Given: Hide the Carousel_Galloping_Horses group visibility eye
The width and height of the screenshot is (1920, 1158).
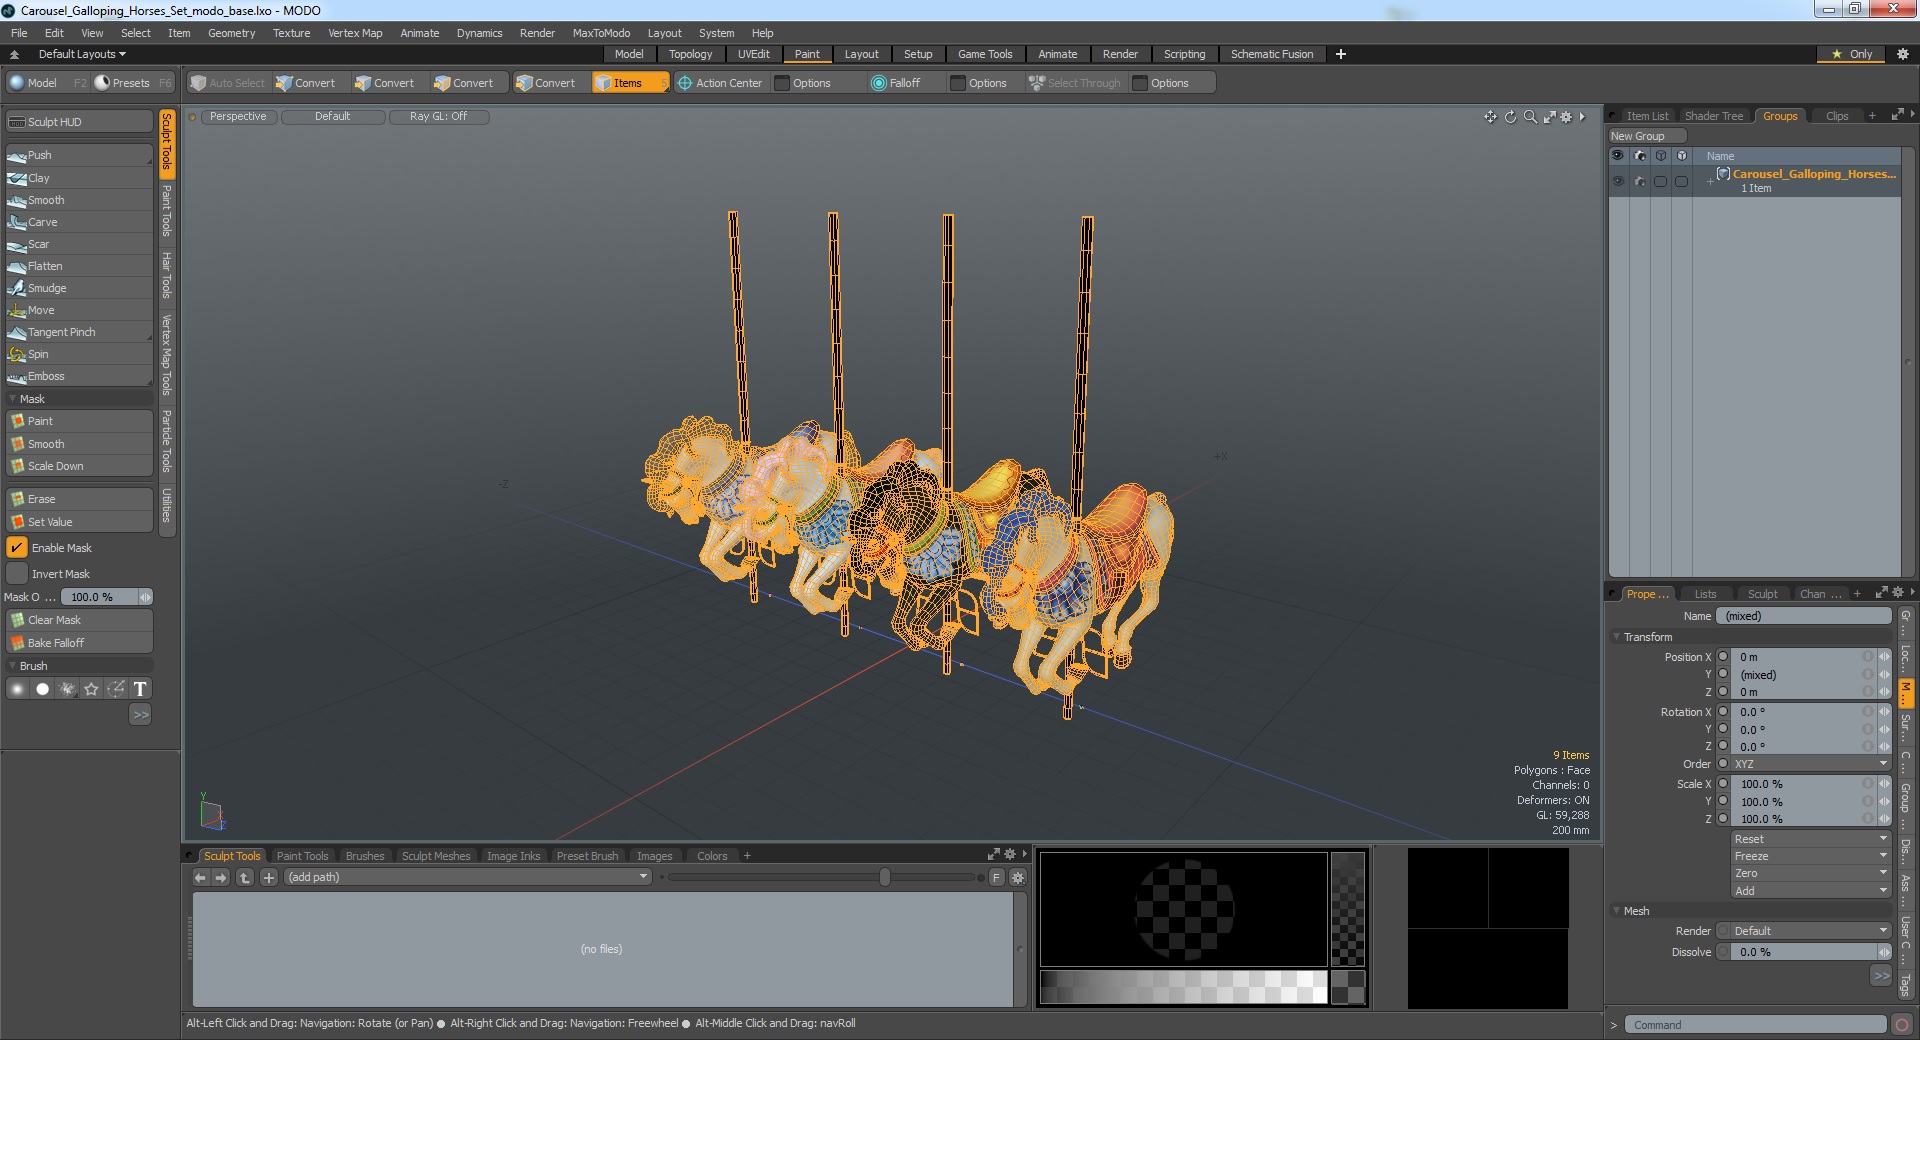Looking at the screenshot, I should tap(1618, 181).
